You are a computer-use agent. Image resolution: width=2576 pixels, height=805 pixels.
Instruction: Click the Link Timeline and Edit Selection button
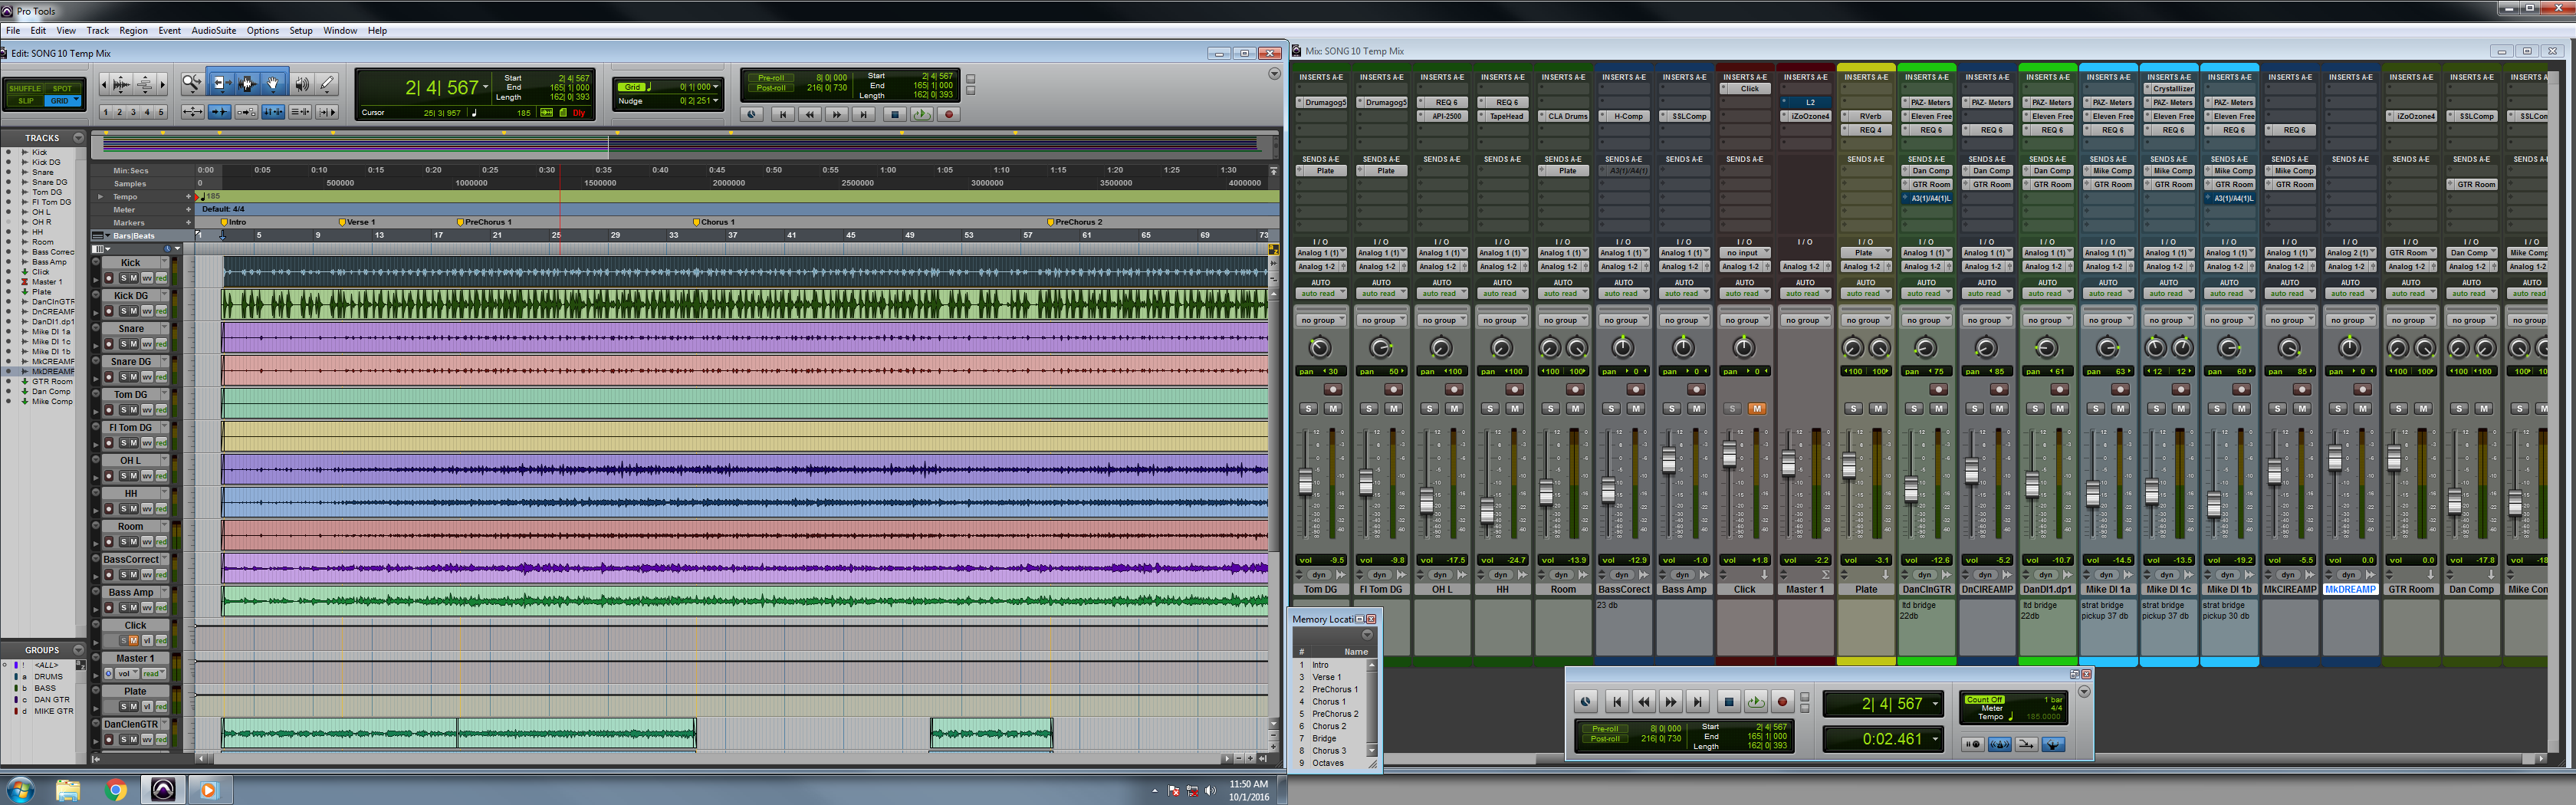[273, 112]
